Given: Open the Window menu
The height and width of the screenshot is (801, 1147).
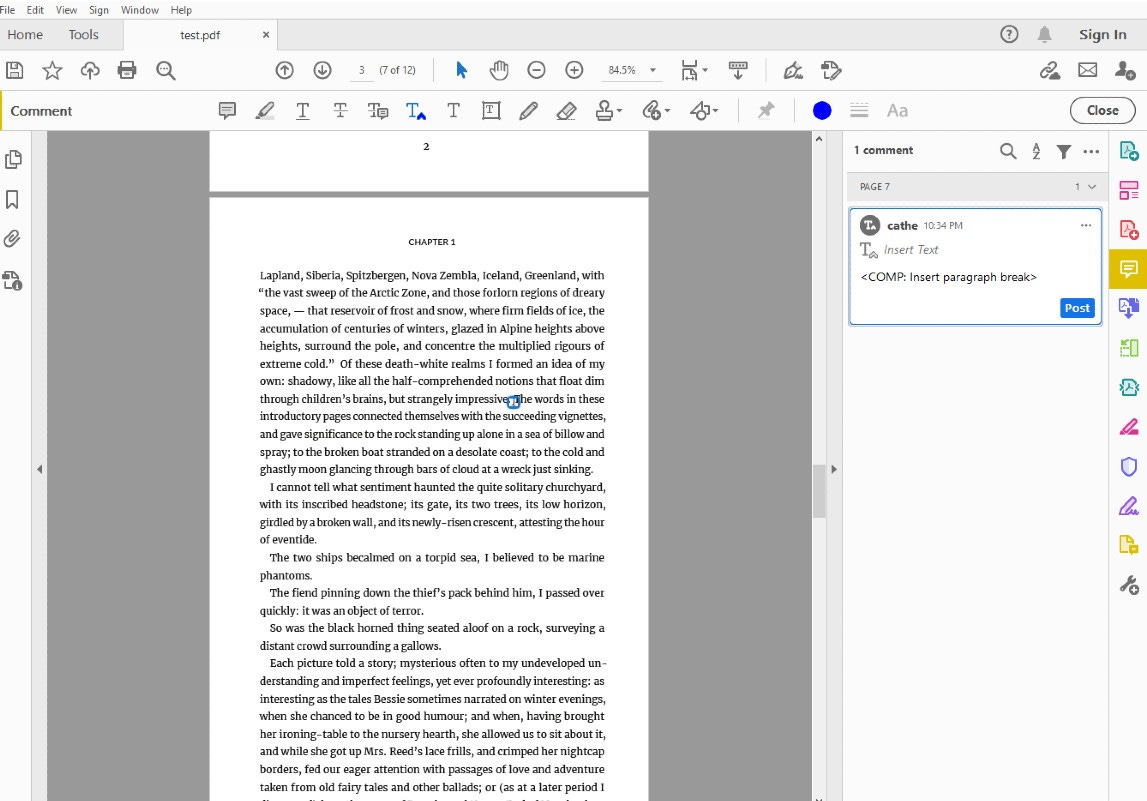Looking at the screenshot, I should [140, 10].
